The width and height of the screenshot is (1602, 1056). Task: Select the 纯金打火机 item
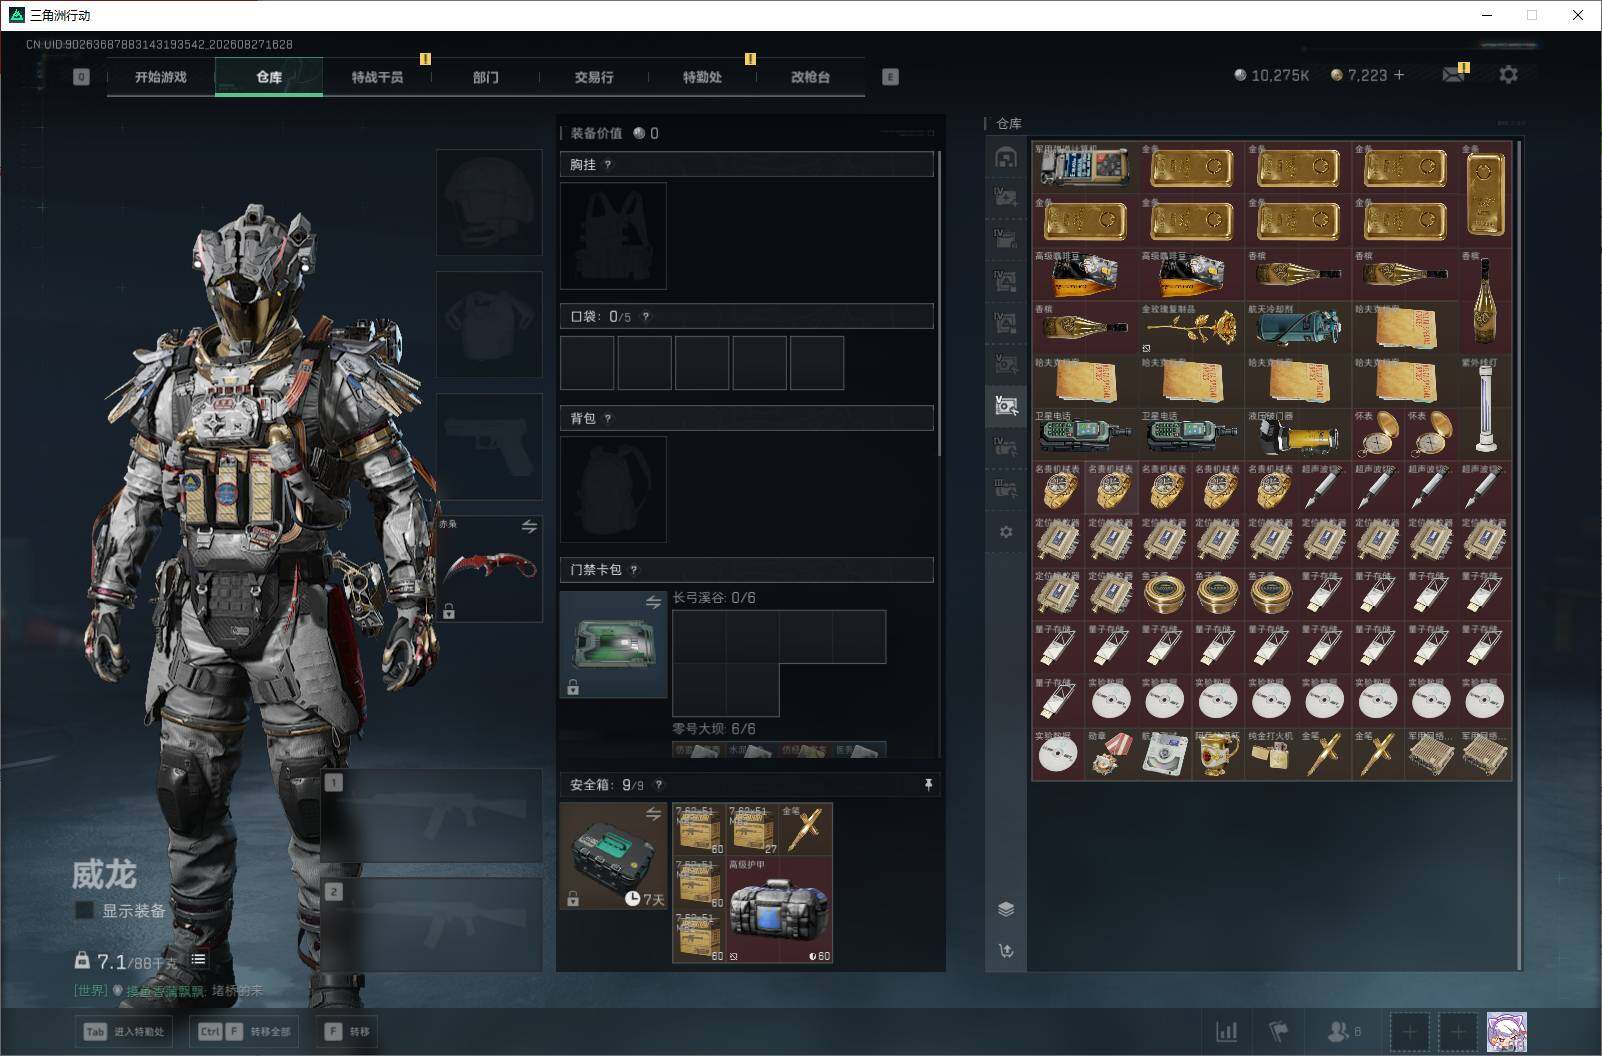coord(1272,754)
